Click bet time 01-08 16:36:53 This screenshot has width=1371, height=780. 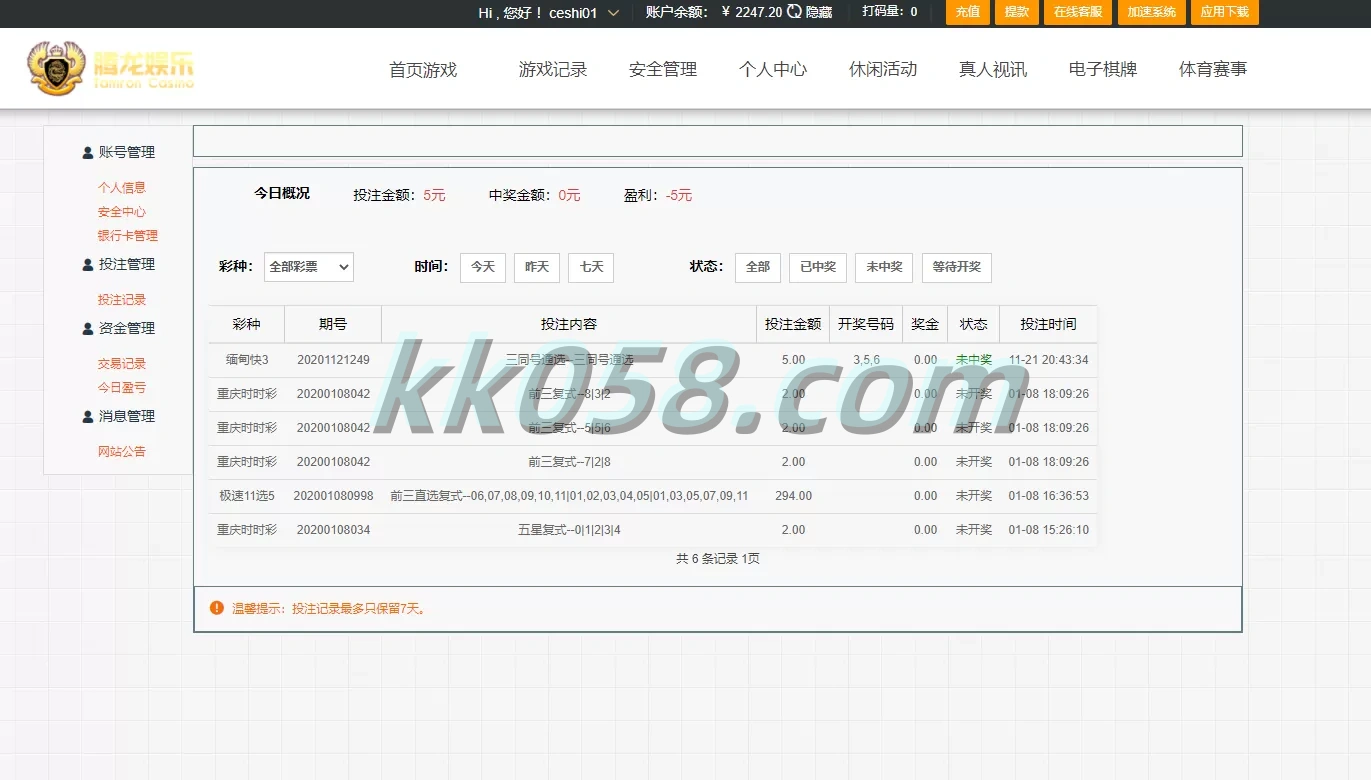[x=1049, y=496]
